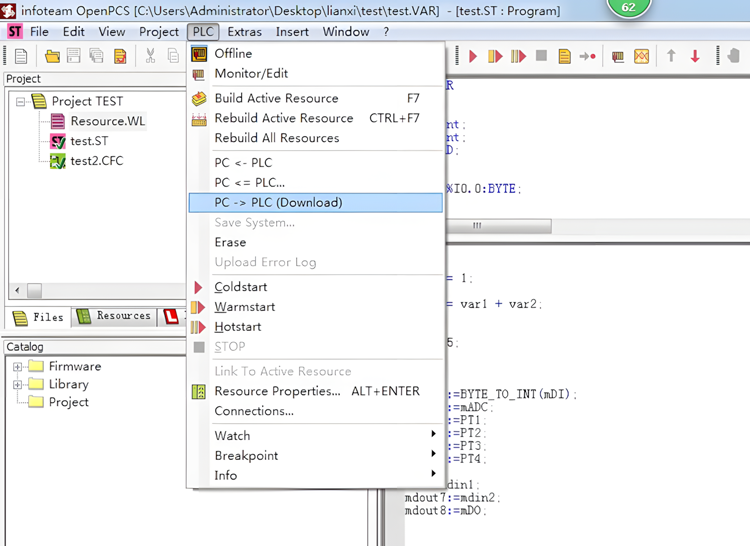The image size is (750, 546).
Task: Click the Cut scissors toolbar icon
Action: tap(150, 56)
